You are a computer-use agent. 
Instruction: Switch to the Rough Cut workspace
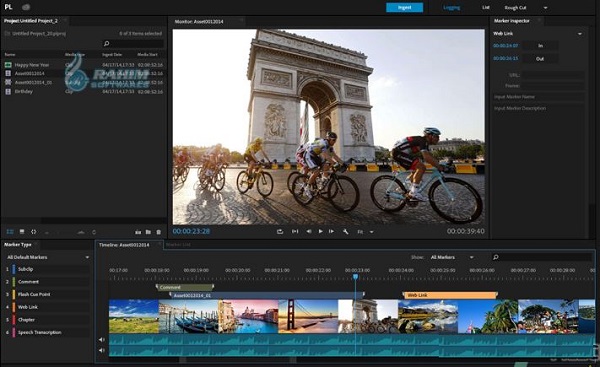pyautogui.click(x=515, y=8)
